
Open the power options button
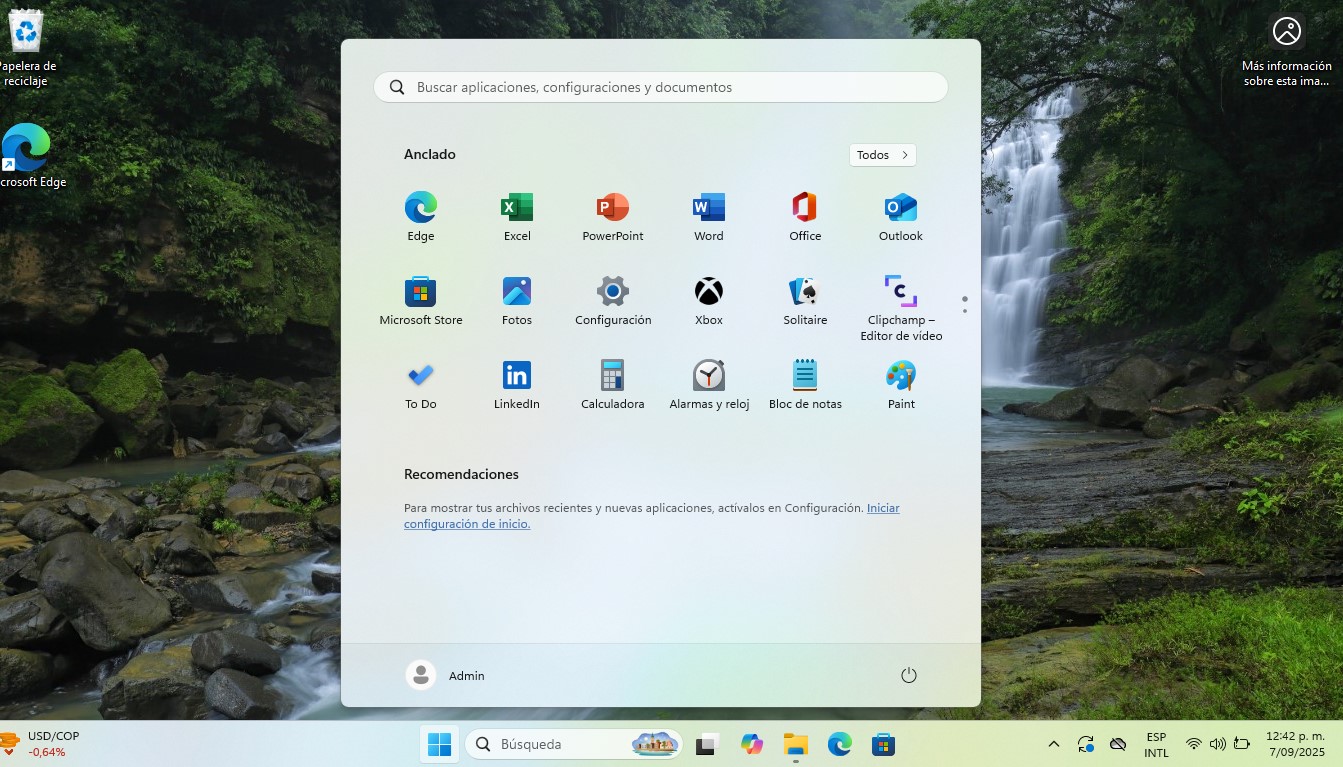coord(908,675)
